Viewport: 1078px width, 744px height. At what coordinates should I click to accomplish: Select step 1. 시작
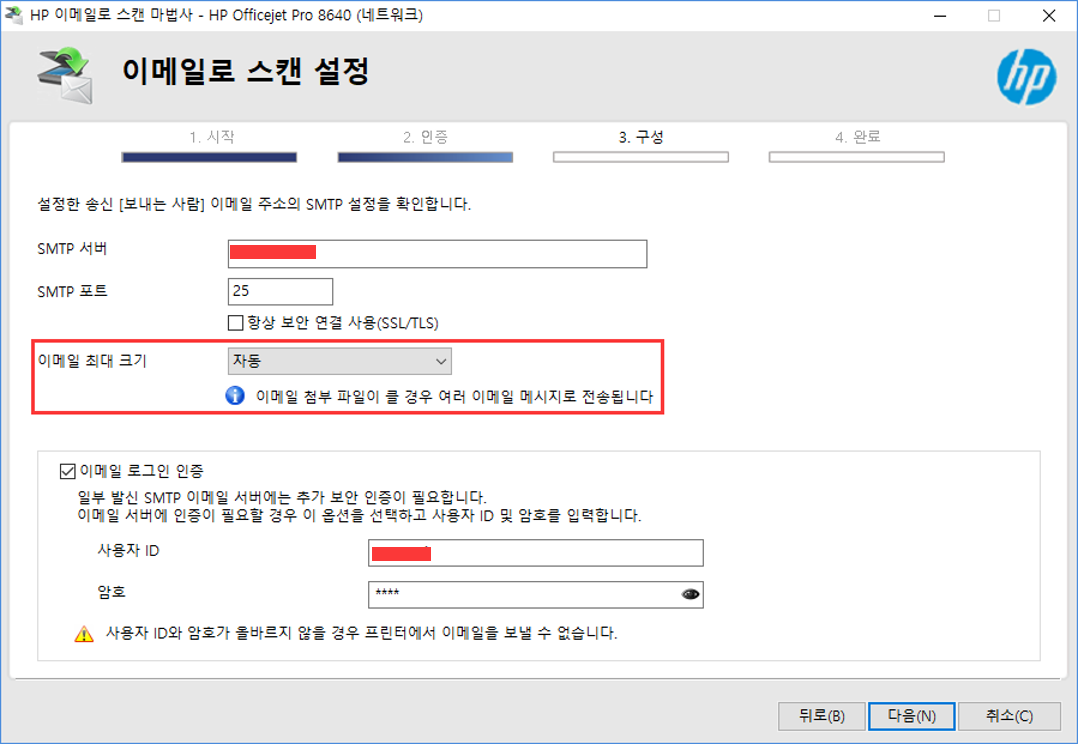pos(212,137)
